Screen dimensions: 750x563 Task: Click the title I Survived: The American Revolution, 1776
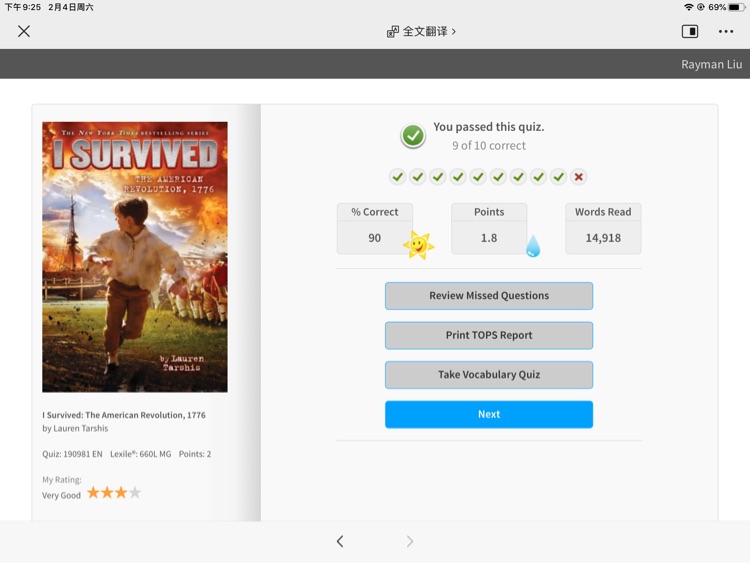point(124,415)
